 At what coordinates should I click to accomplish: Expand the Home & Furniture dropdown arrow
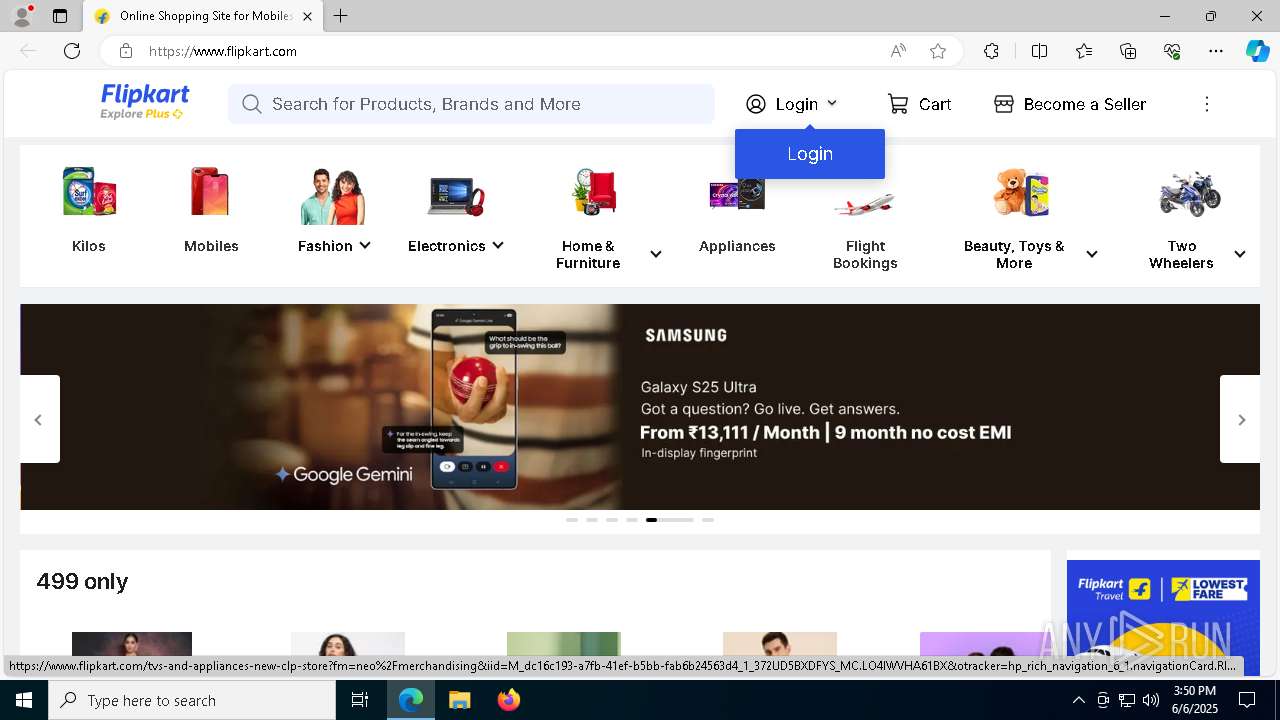pos(656,254)
